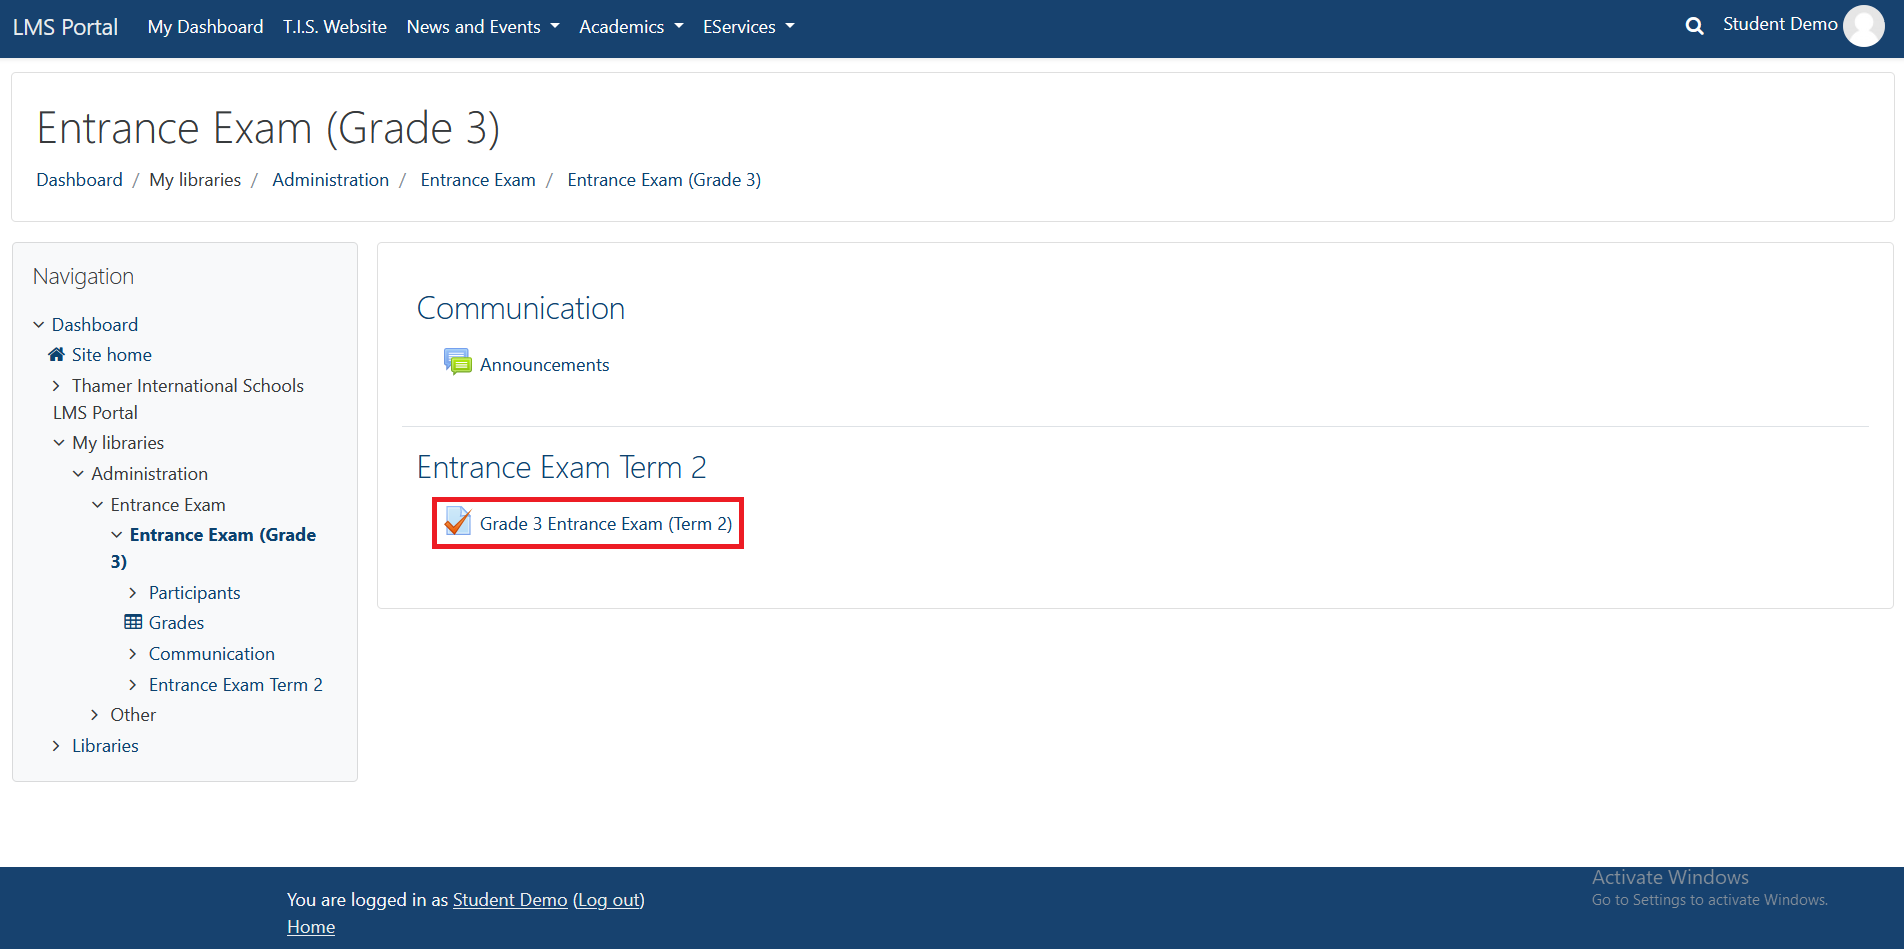Click the search magnifier icon
The height and width of the screenshot is (949, 1904).
1694,26
